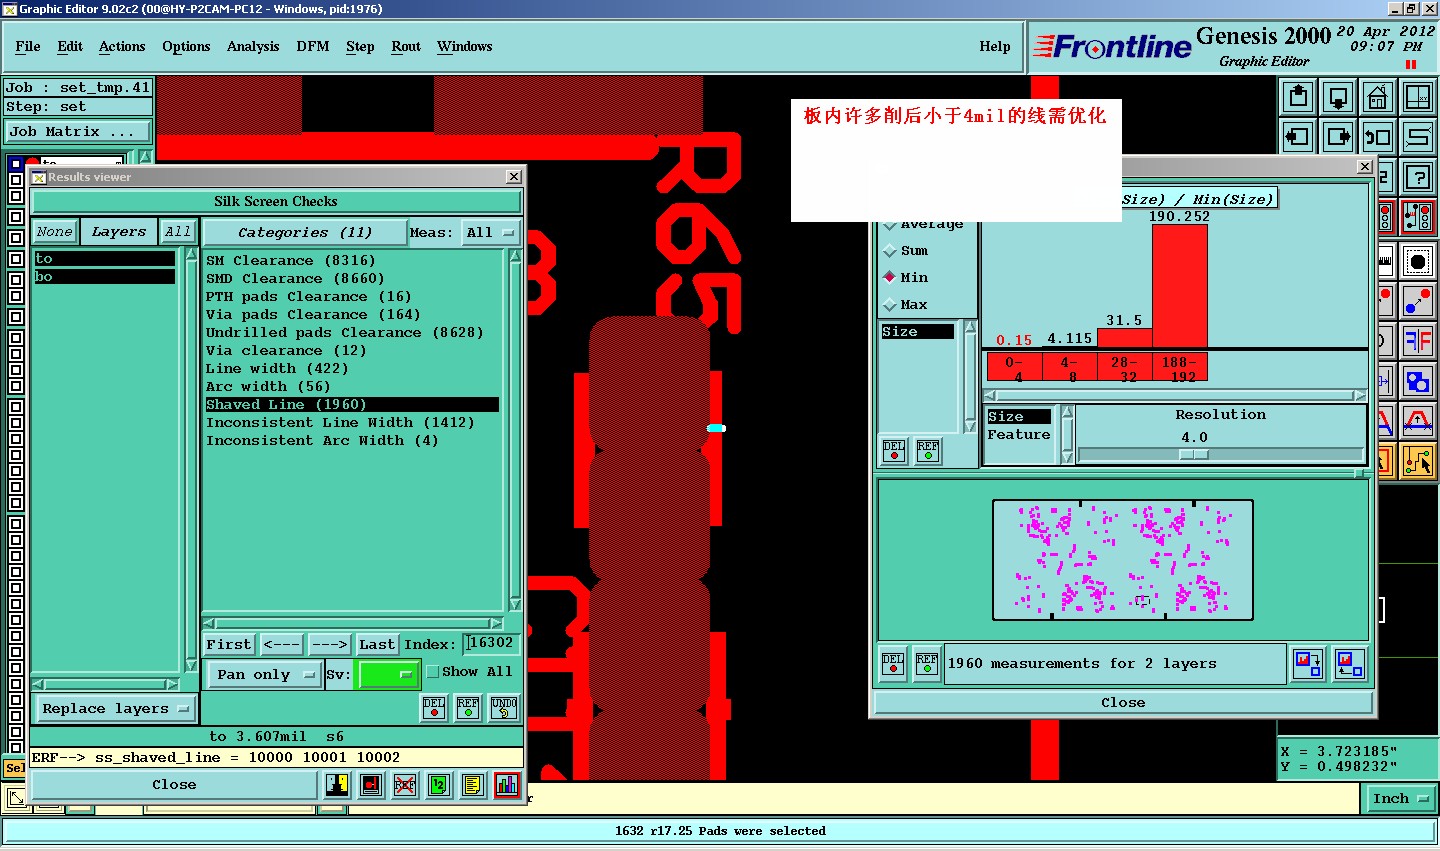Screen dimensions: 1440x851
Task: Click the crossed-out REF icon in Results viewer
Action: 405,785
